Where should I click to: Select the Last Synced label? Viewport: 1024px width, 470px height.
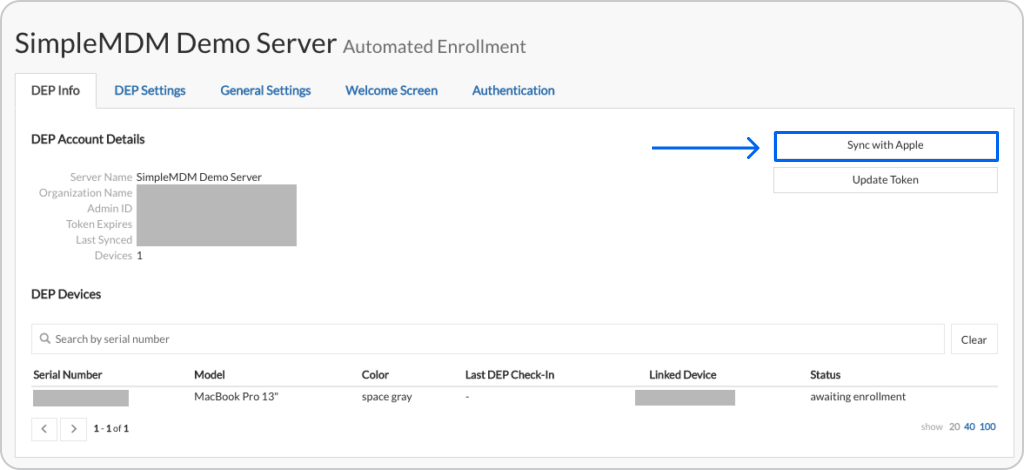click(104, 240)
